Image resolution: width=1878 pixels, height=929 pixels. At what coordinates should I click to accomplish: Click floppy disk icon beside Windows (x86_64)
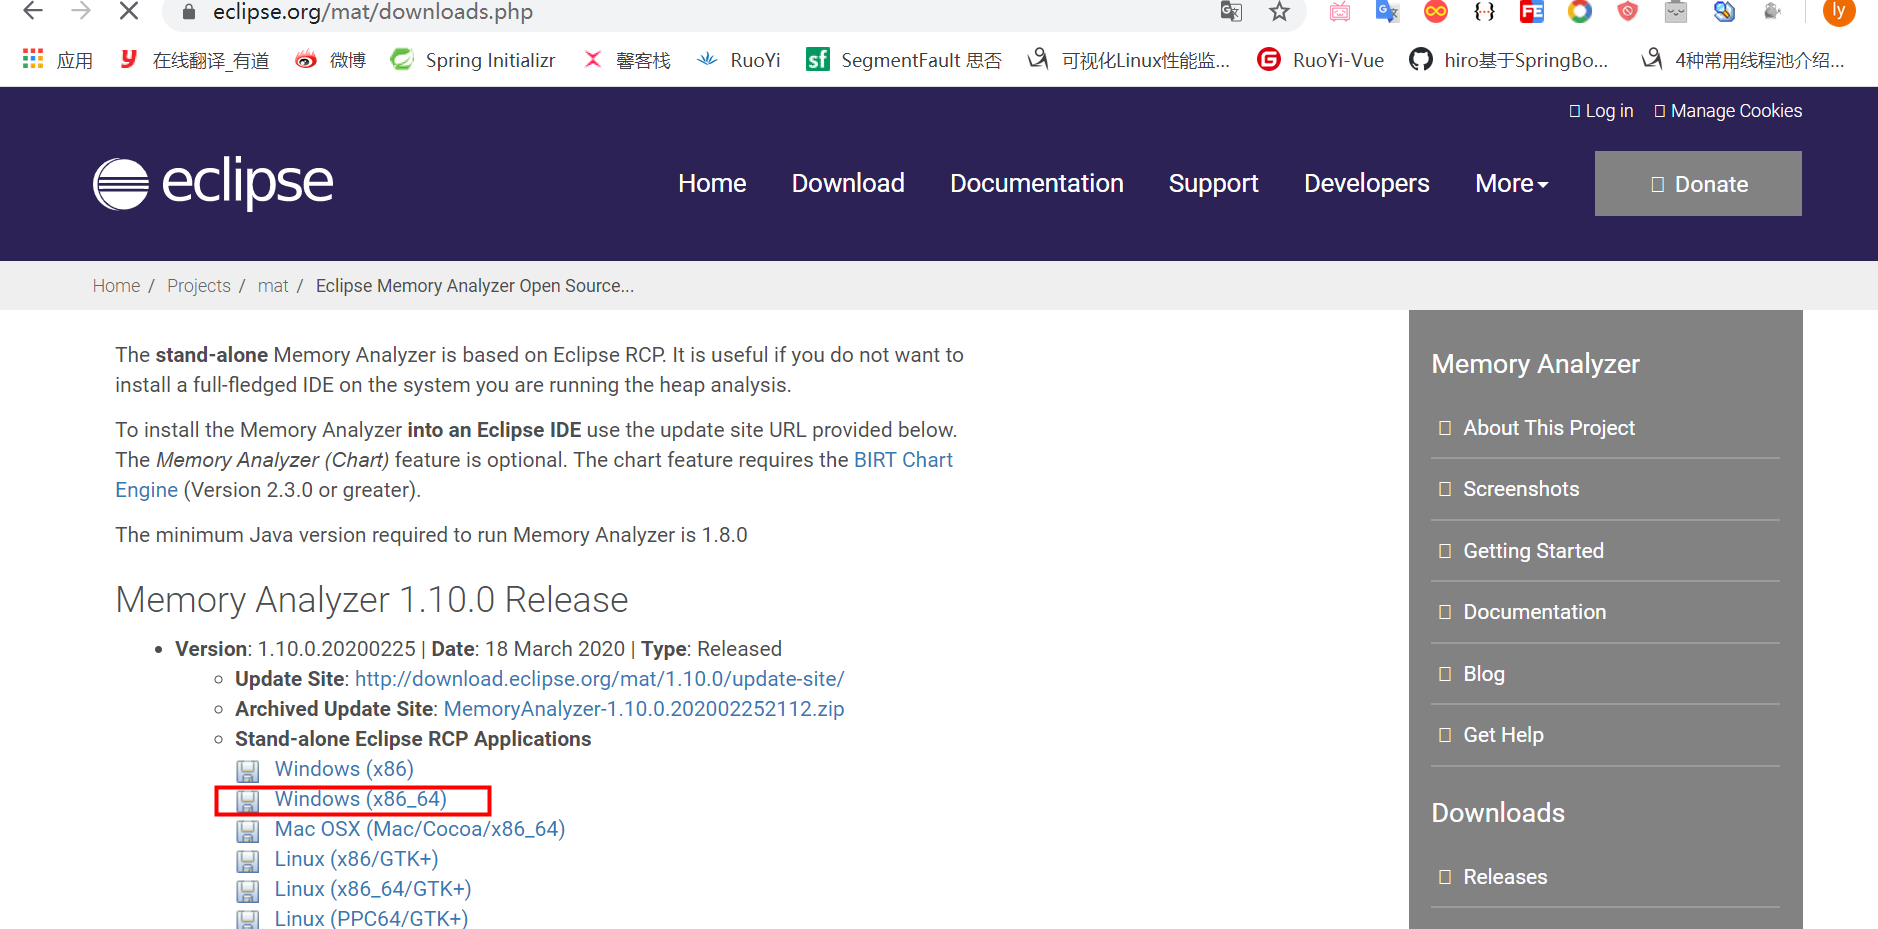tap(247, 801)
